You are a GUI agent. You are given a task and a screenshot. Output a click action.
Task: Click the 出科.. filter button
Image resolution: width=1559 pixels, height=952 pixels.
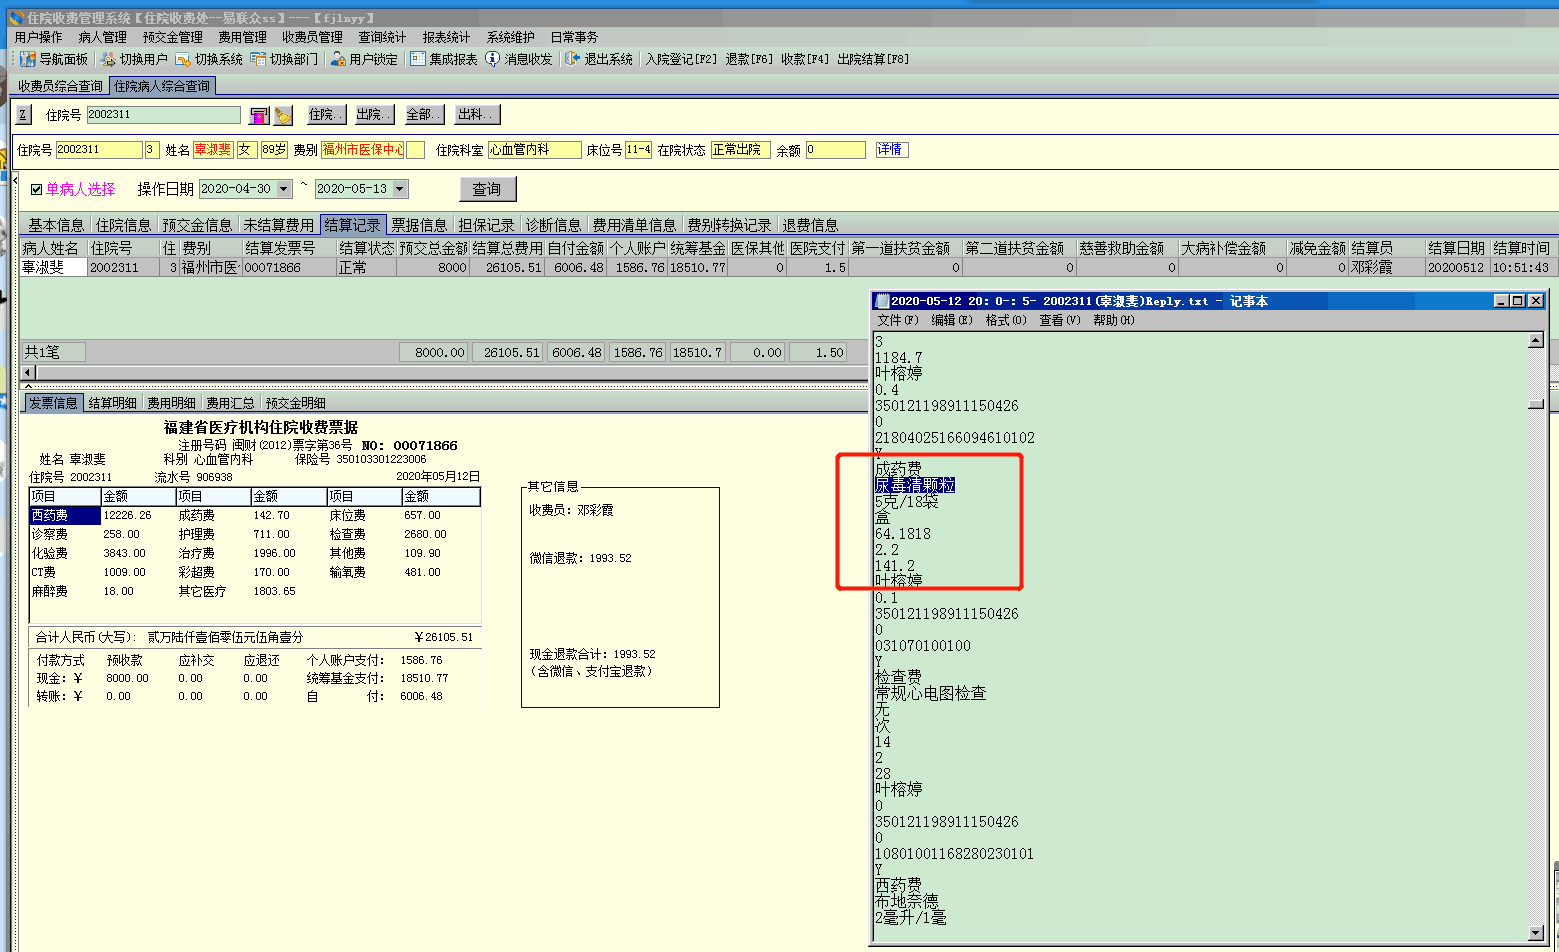476,115
